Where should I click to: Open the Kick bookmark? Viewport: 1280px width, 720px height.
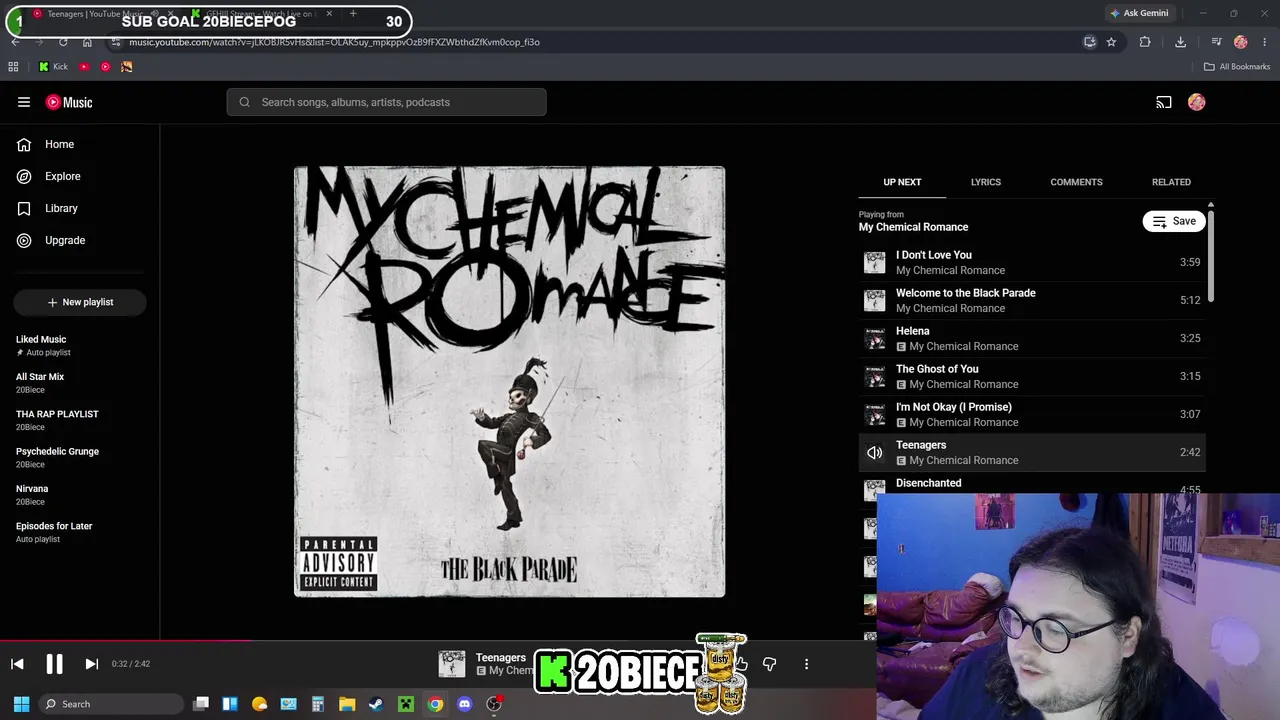(x=53, y=67)
